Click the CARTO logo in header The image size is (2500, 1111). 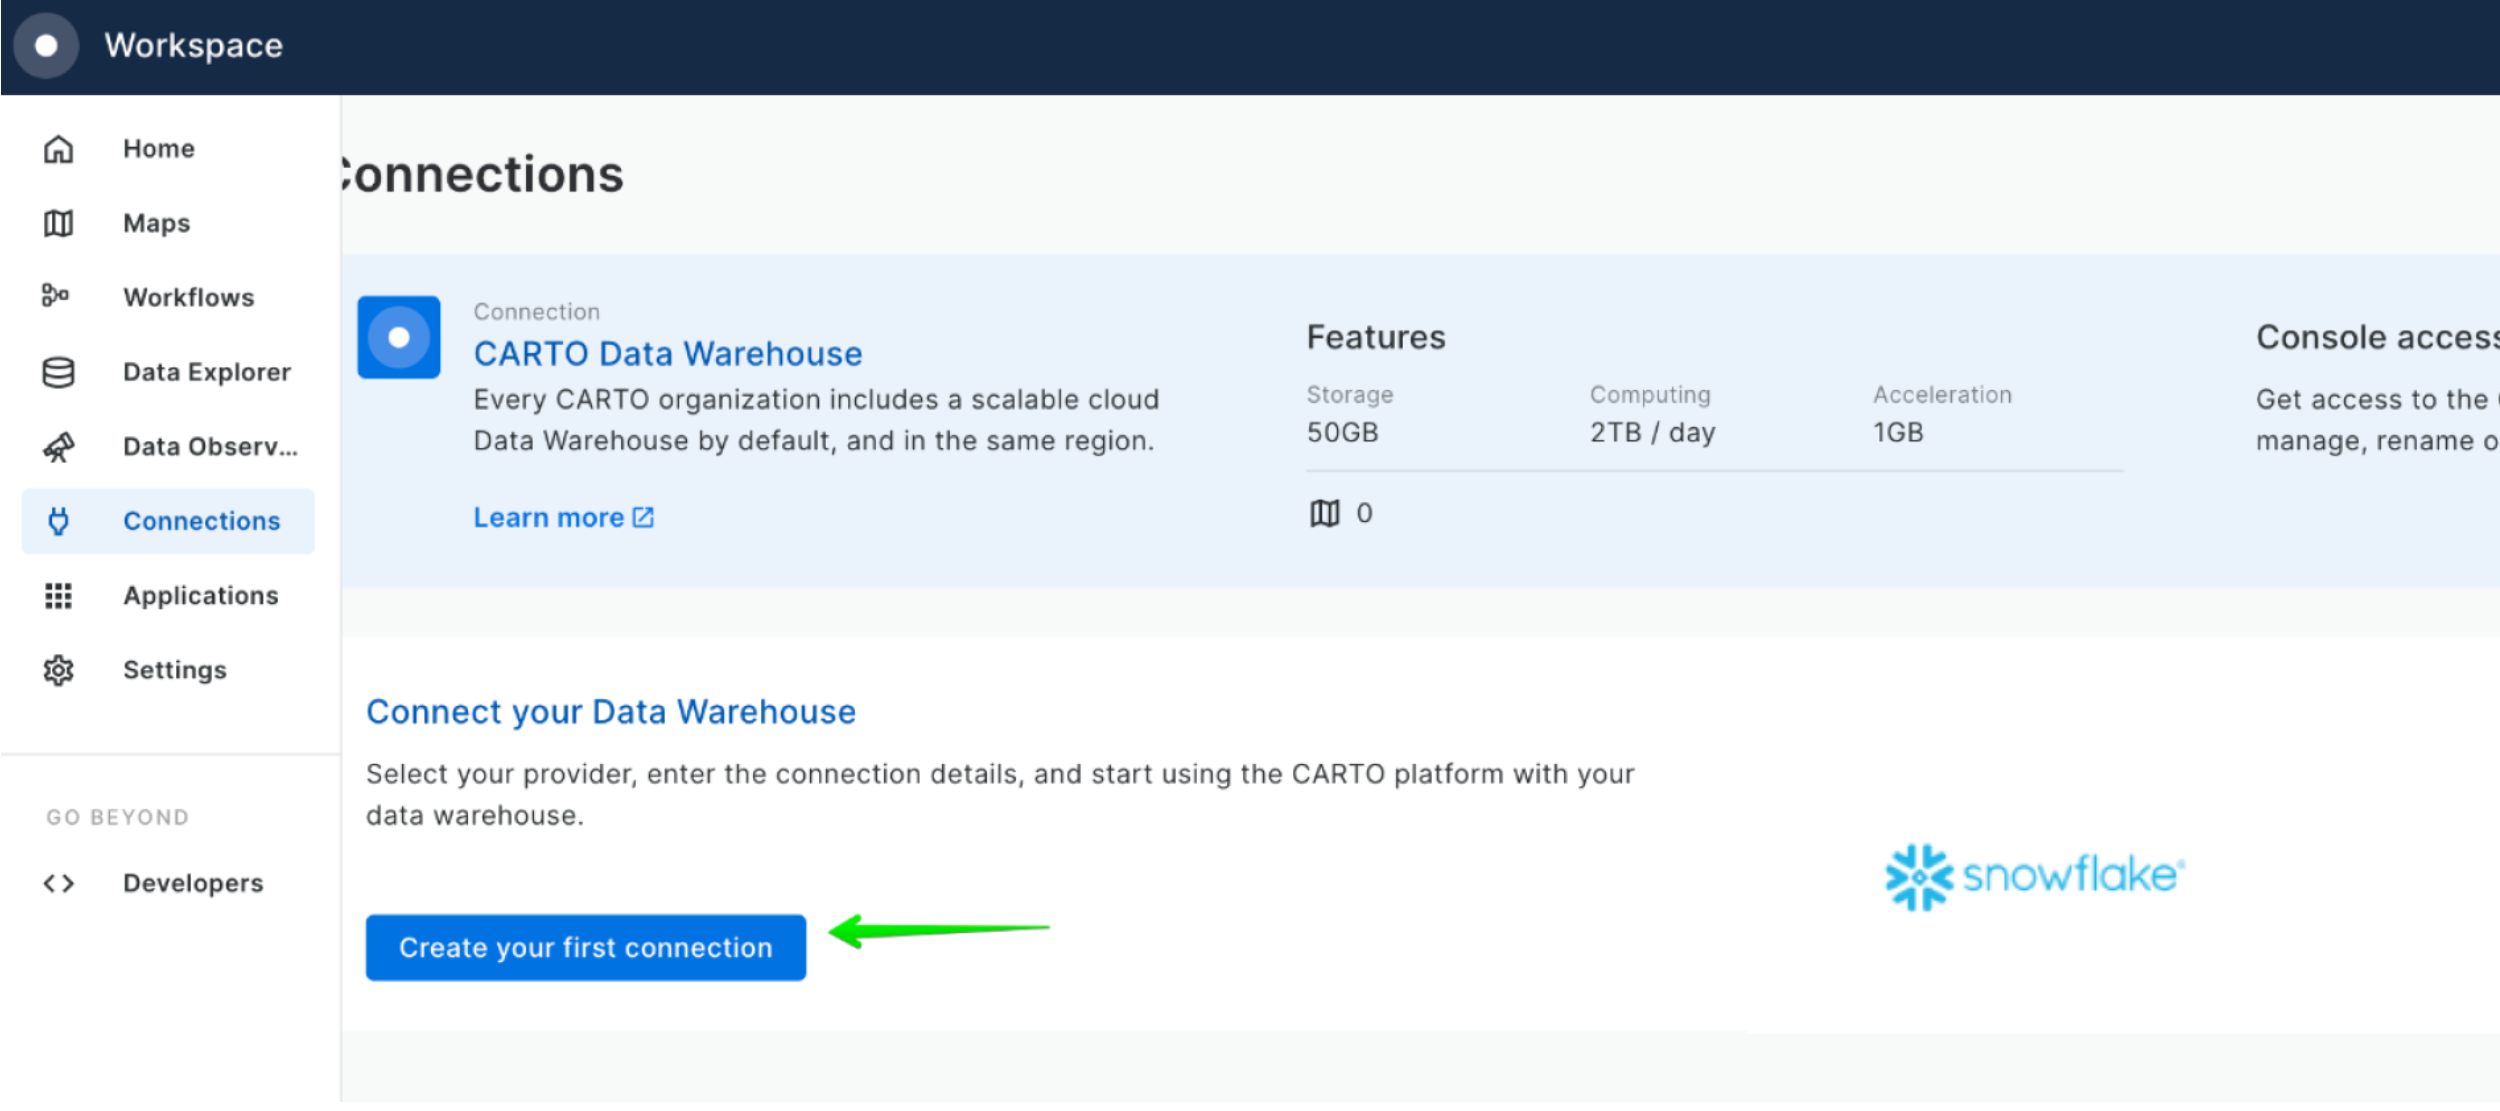pyautogui.click(x=46, y=46)
